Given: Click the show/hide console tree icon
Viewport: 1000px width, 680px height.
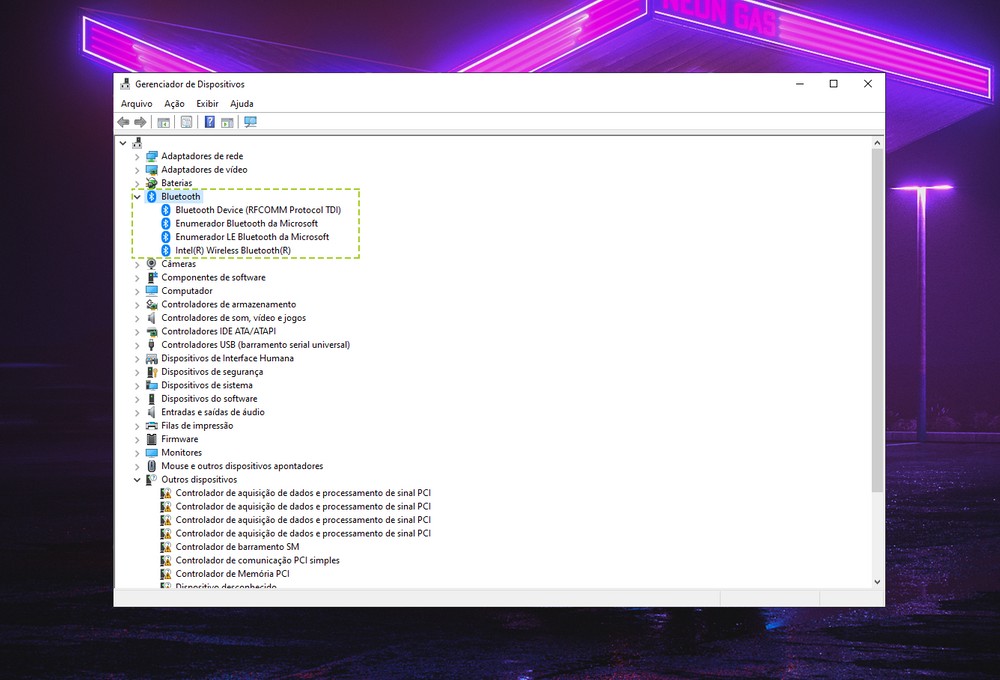Looking at the screenshot, I should coord(164,122).
